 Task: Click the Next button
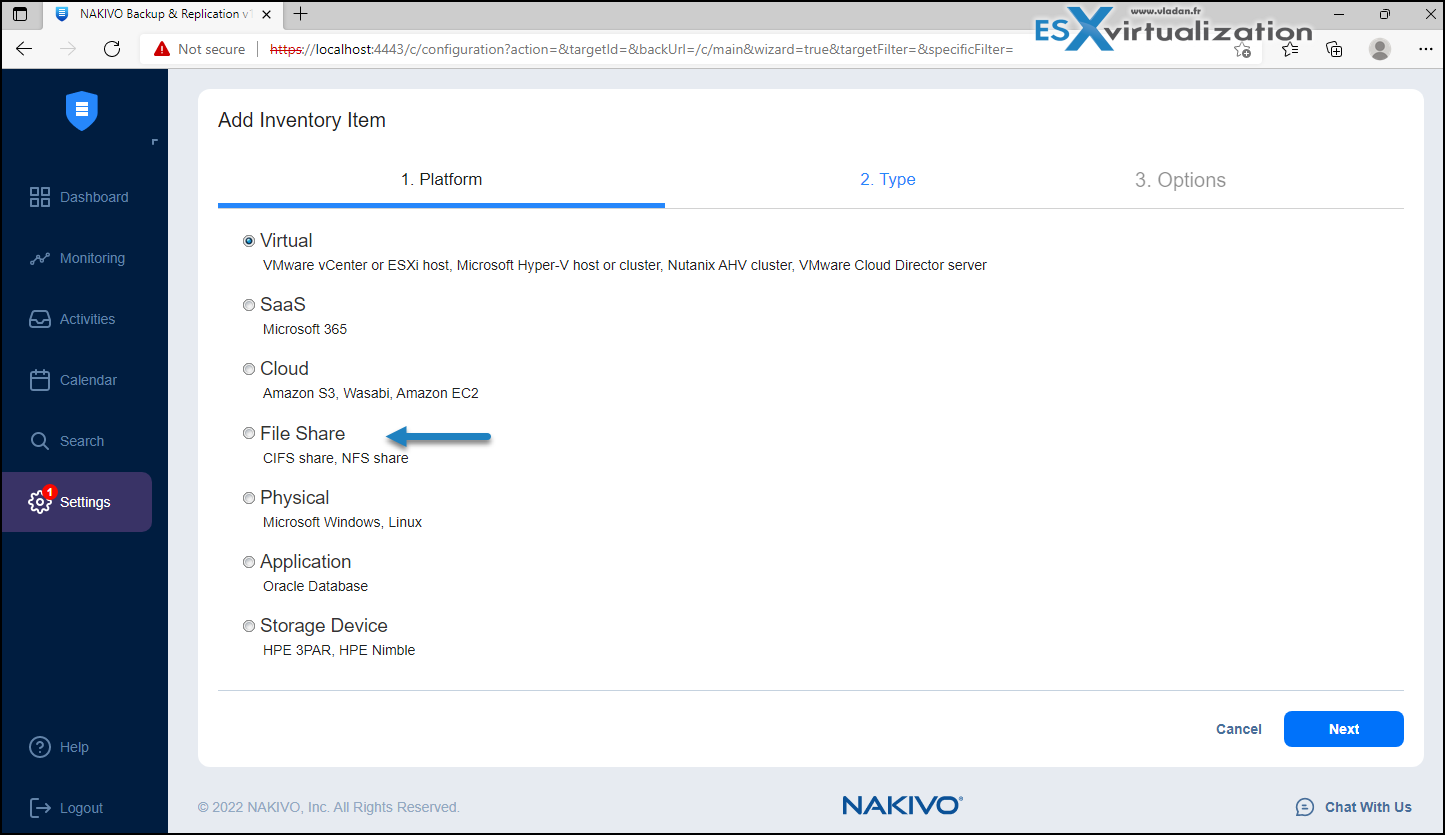[1343, 729]
